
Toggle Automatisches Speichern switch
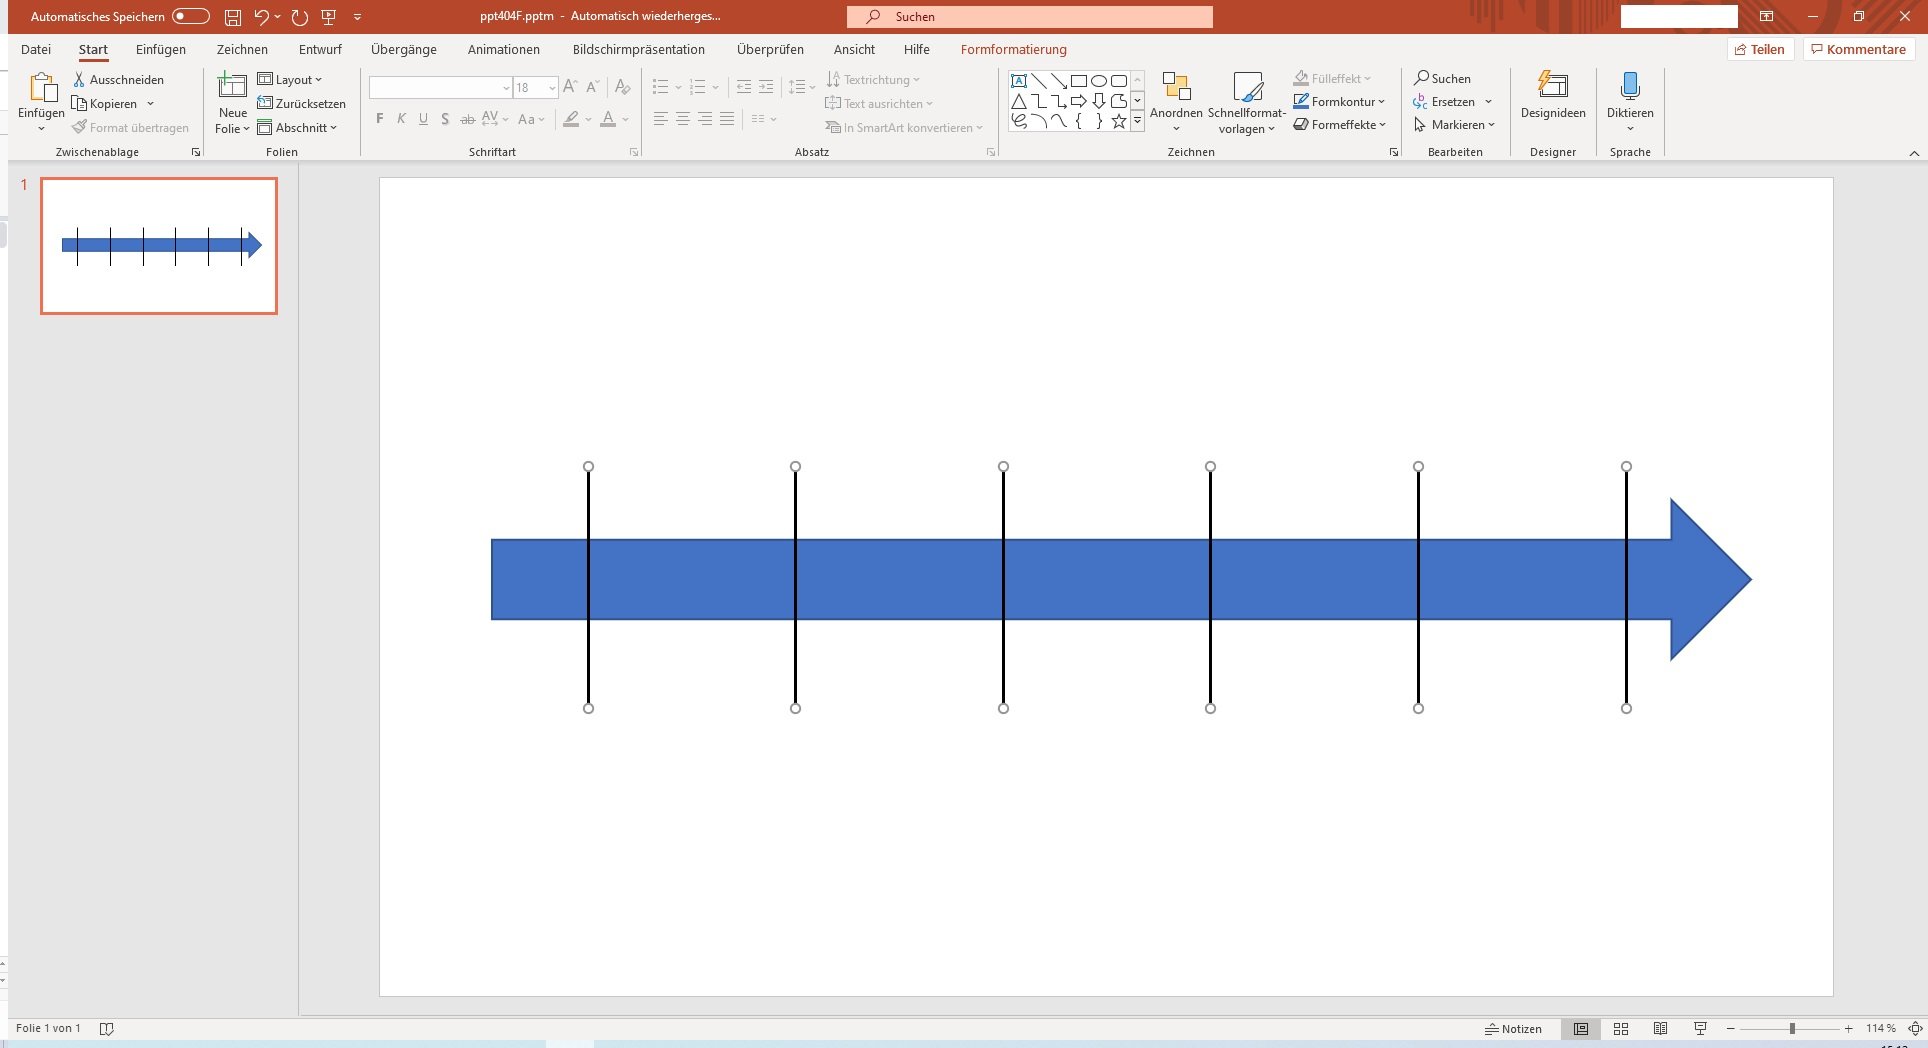[191, 16]
